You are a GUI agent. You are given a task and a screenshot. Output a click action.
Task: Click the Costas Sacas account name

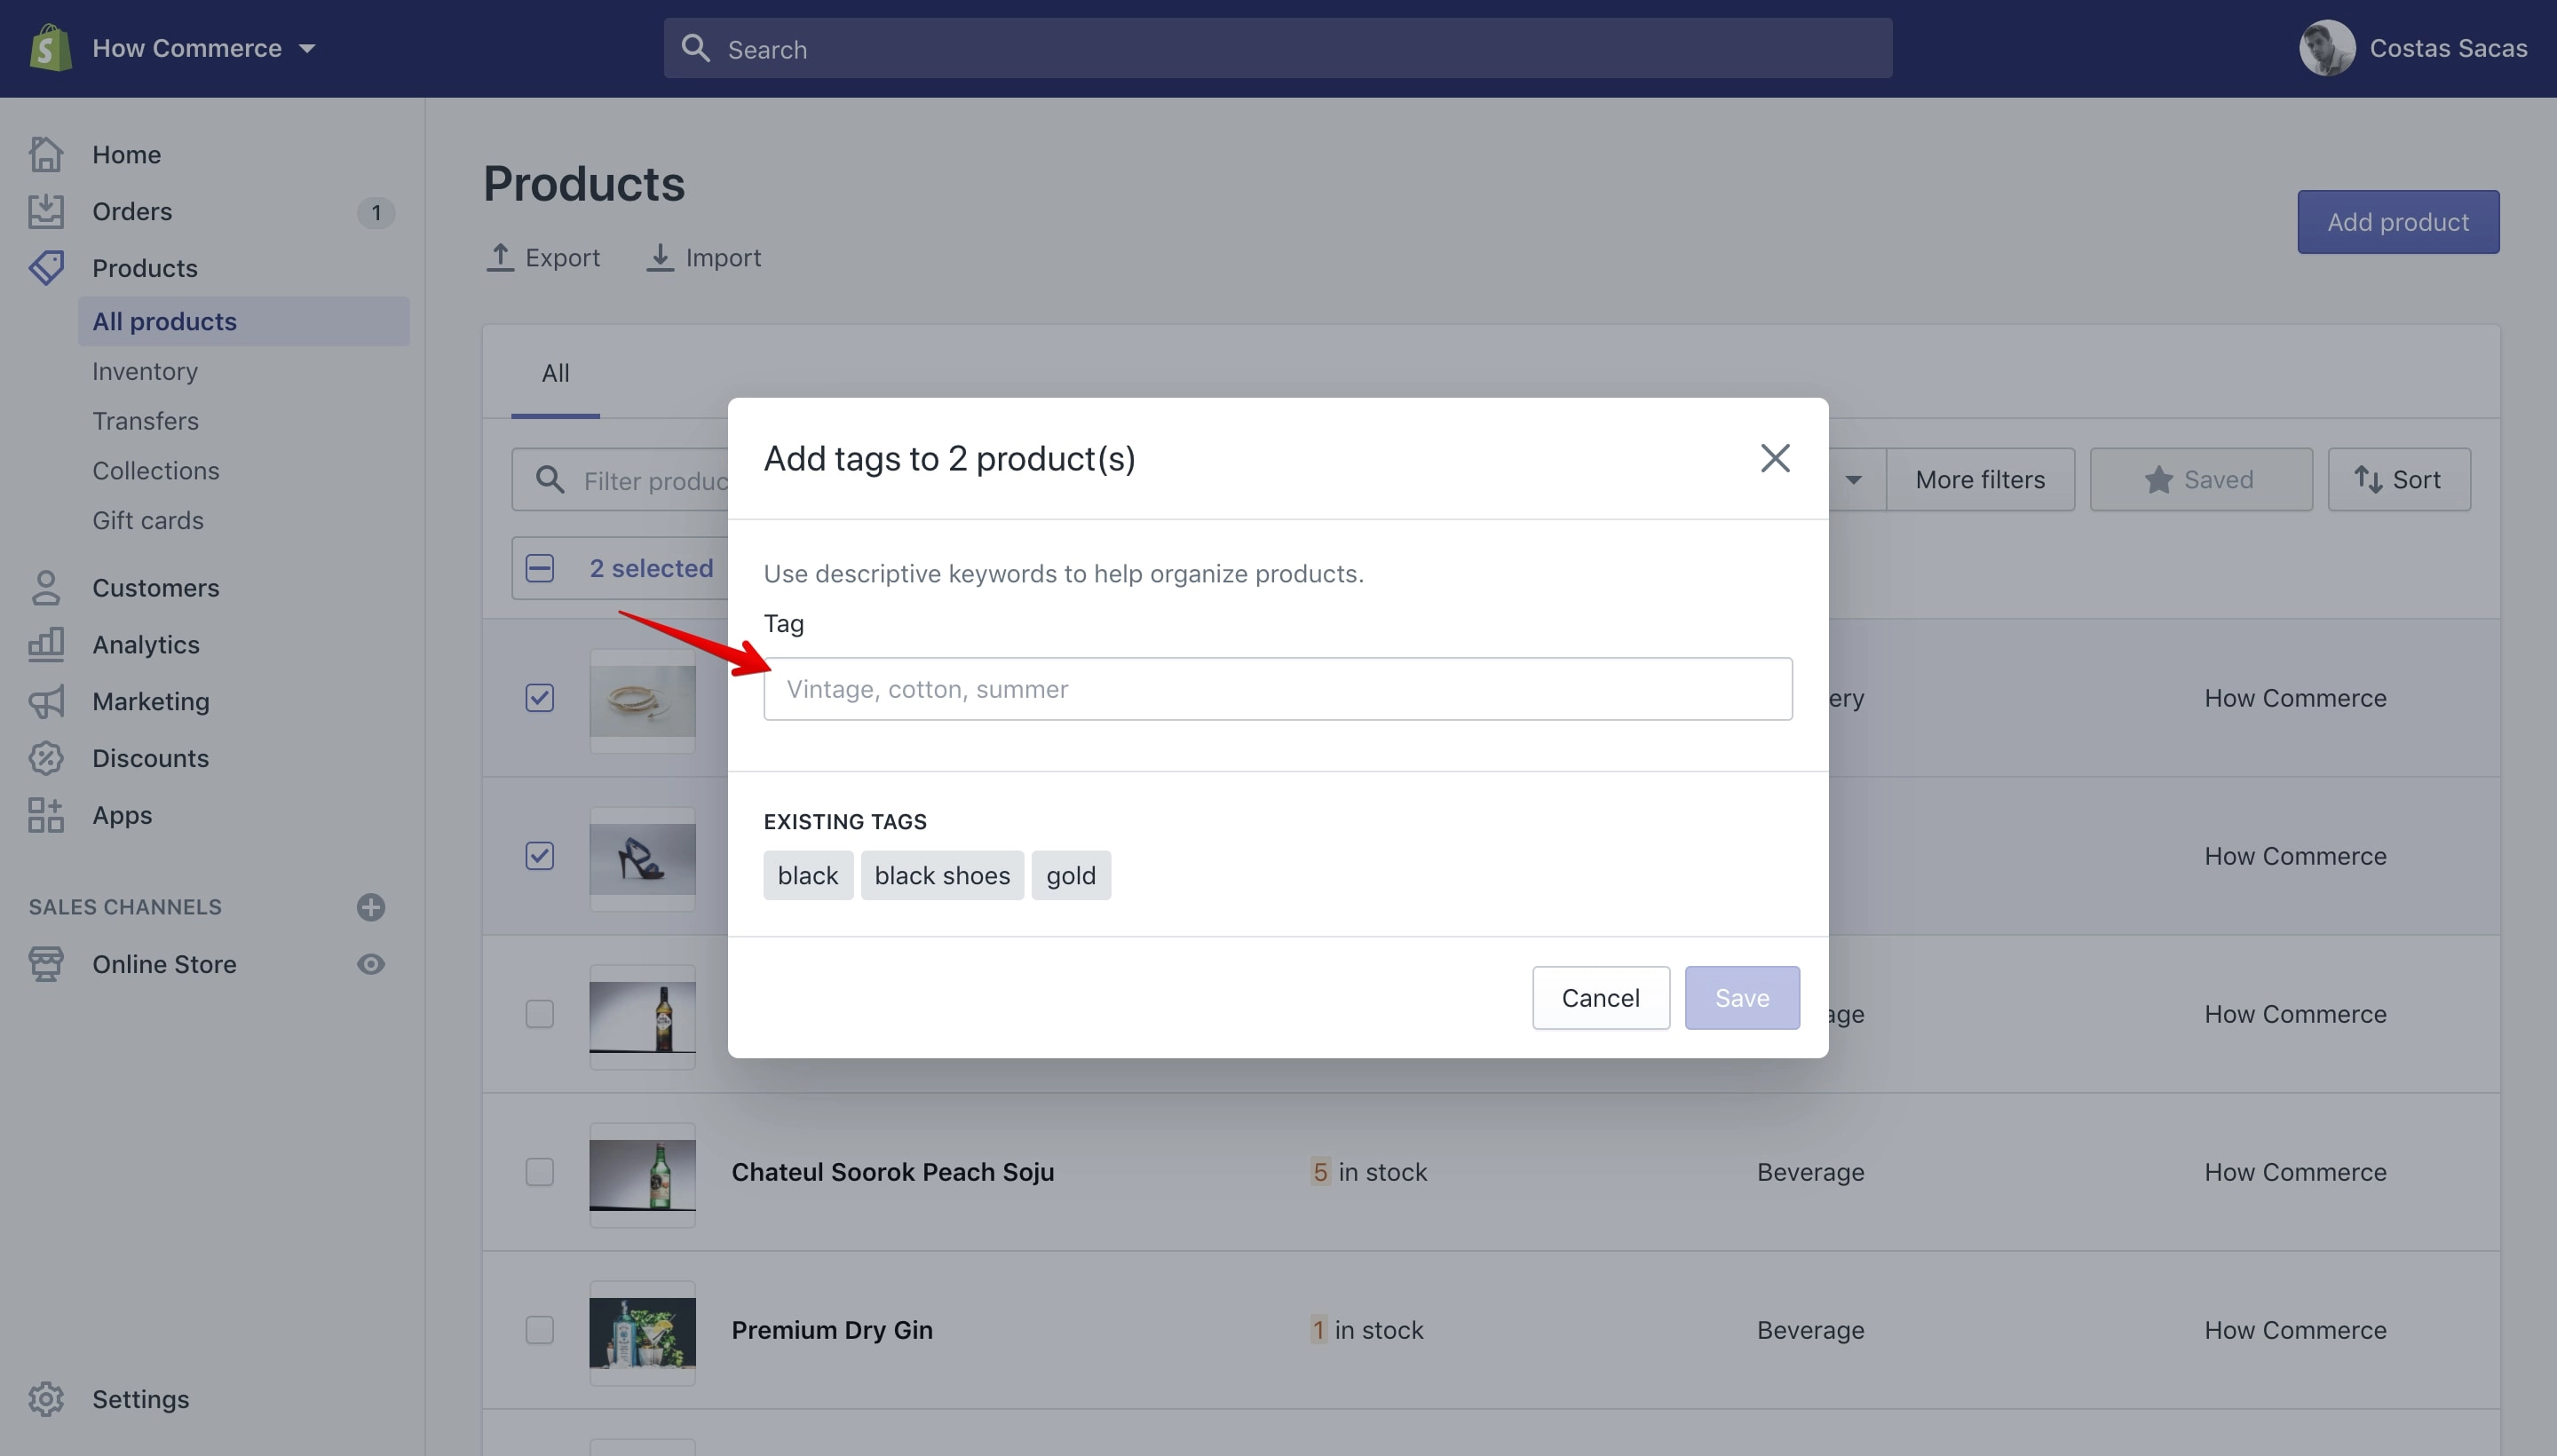2447,48
